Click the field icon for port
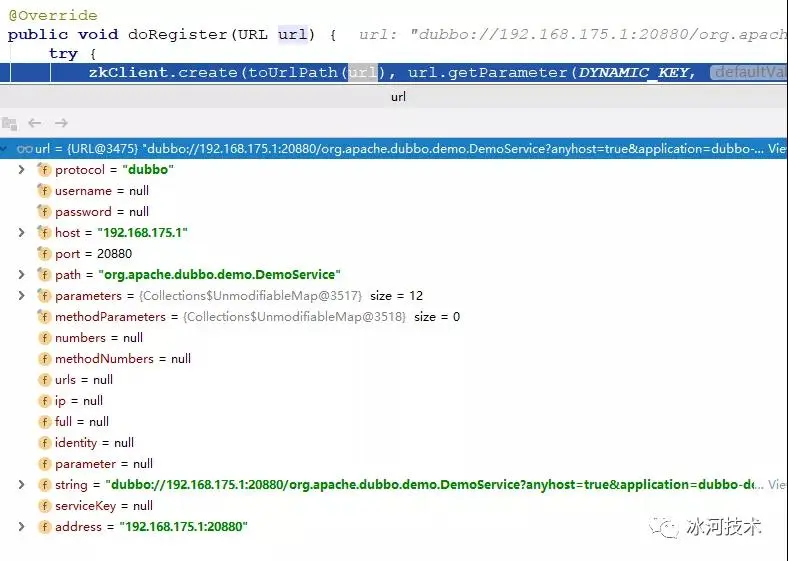 point(44,254)
